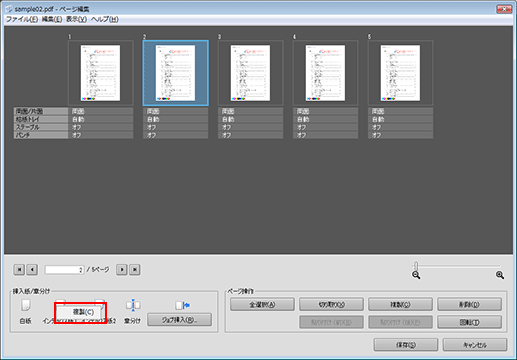Click the 削除(D) delete button
Image resolution: width=517 pixels, height=360 pixels.
point(469,304)
